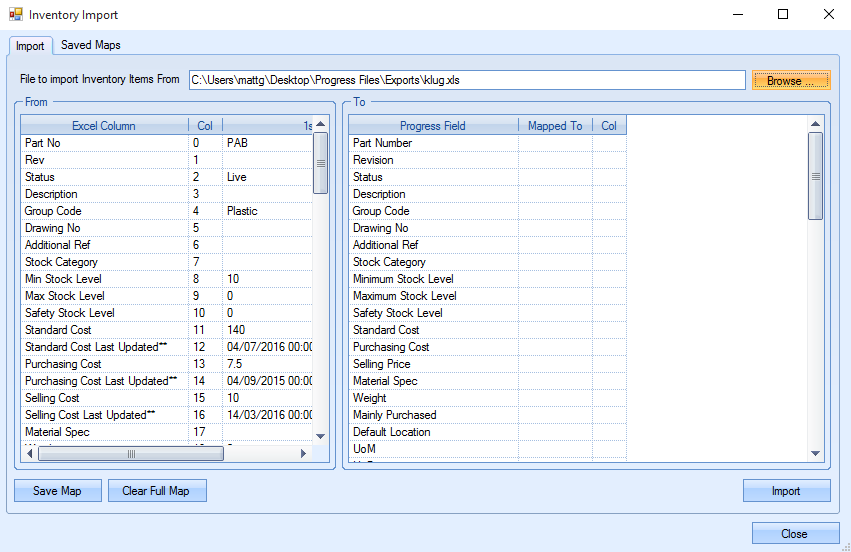Click the Mapped To column header
851x552 pixels.
[x=555, y=126]
